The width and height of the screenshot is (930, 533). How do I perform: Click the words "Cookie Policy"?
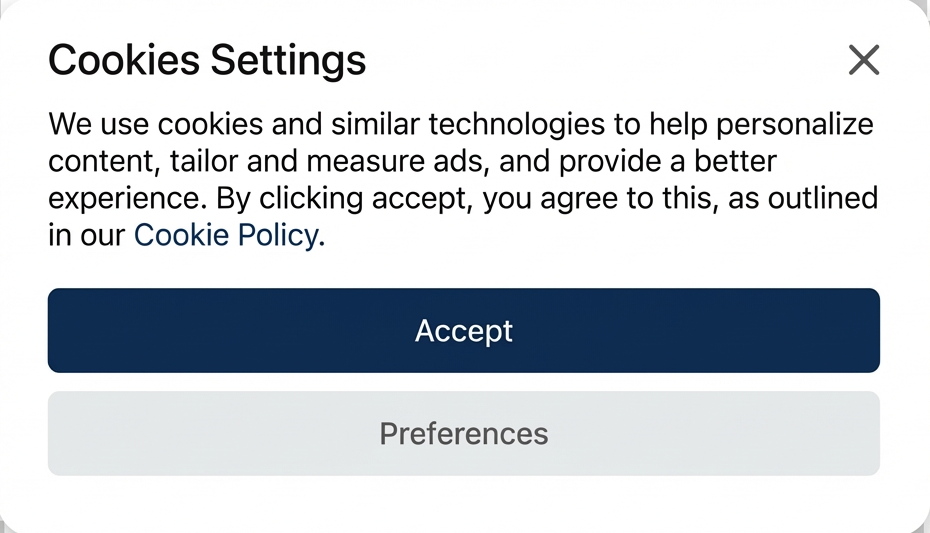pos(228,235)
